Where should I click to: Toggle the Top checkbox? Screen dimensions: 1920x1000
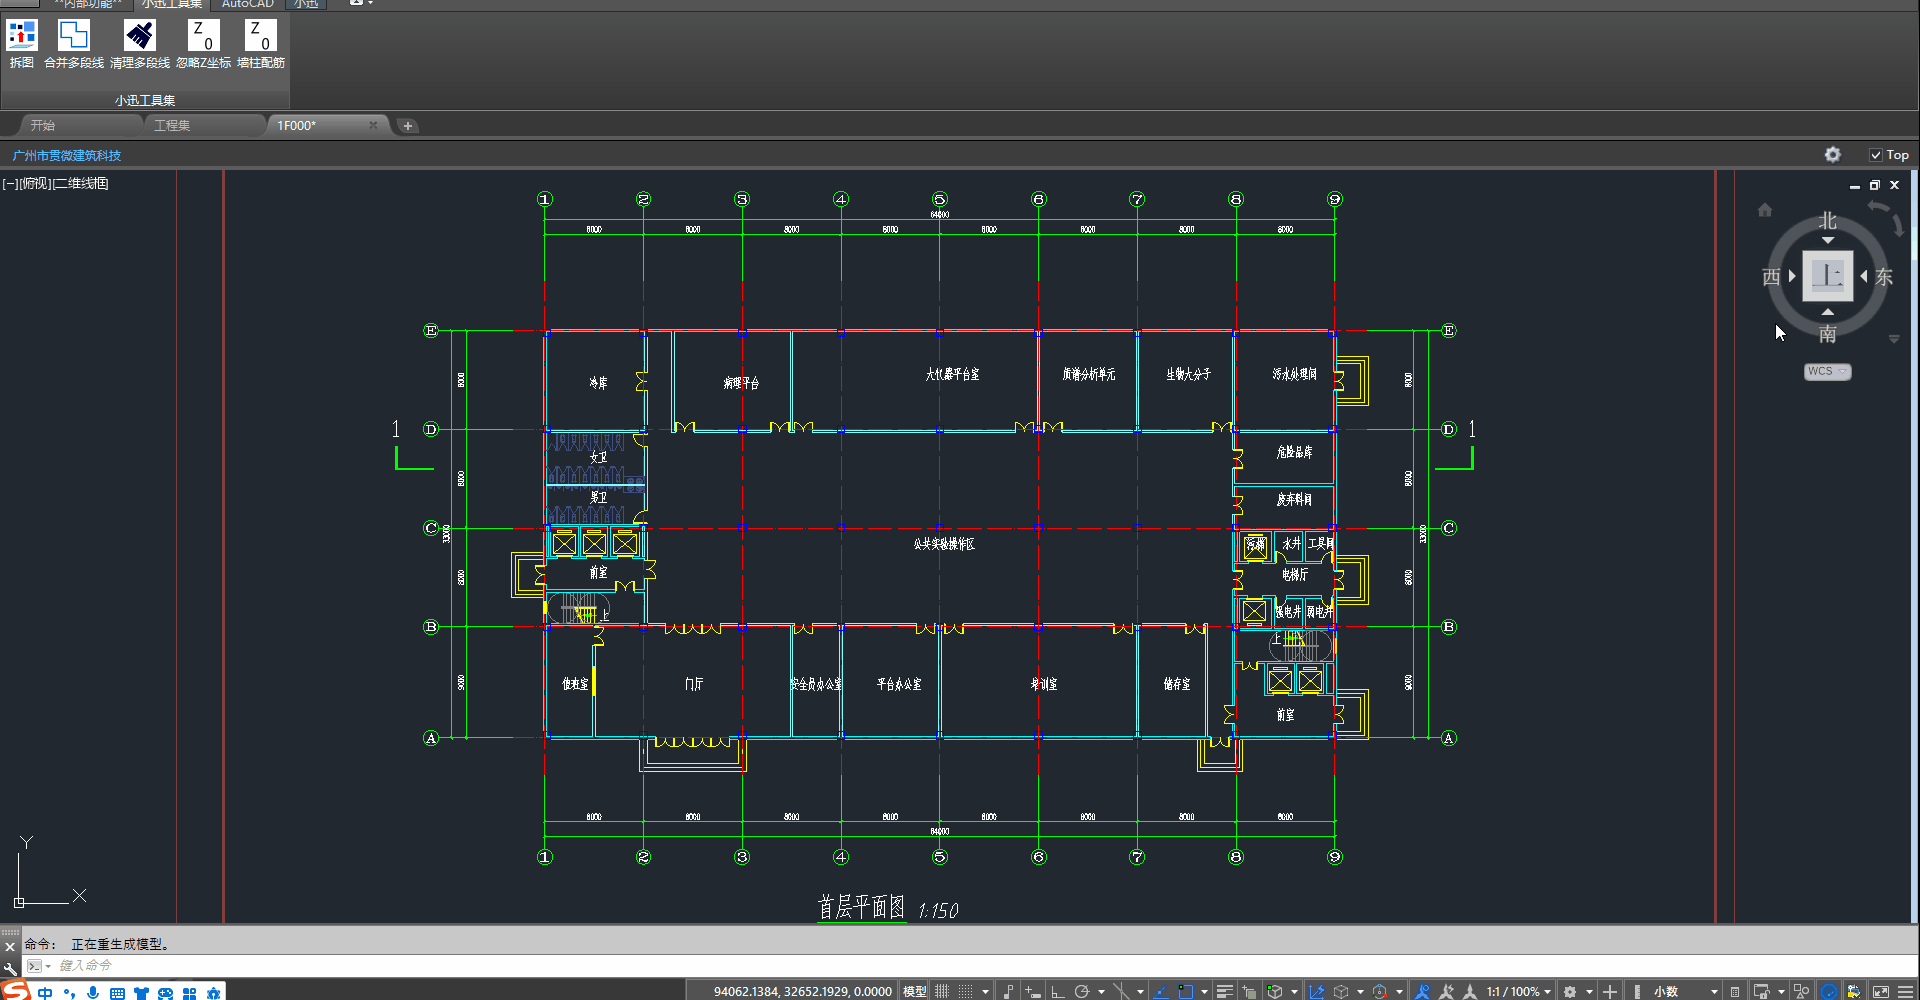coord(1876,155)
